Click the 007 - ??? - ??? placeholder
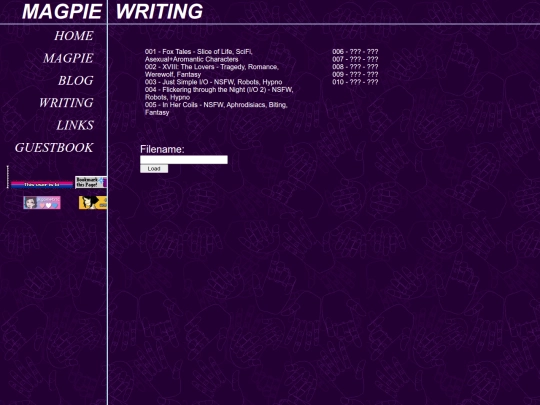Image resolution: width=540 pixels, height=405 pixels. tap(355, 59)
